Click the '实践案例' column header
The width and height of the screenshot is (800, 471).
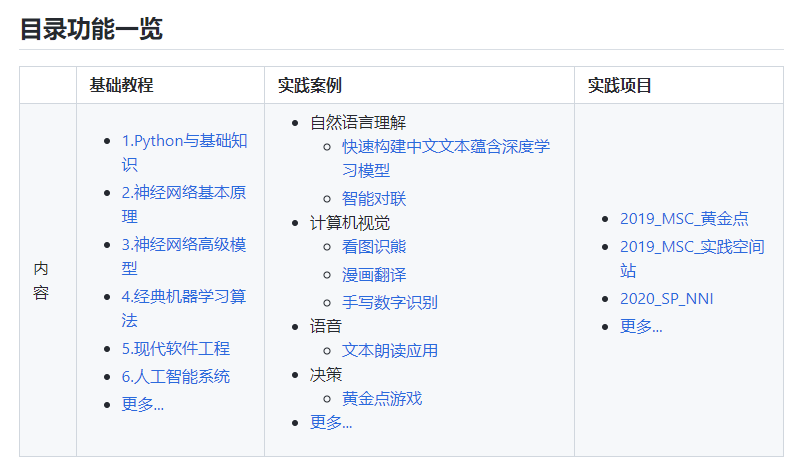(310, 85)
